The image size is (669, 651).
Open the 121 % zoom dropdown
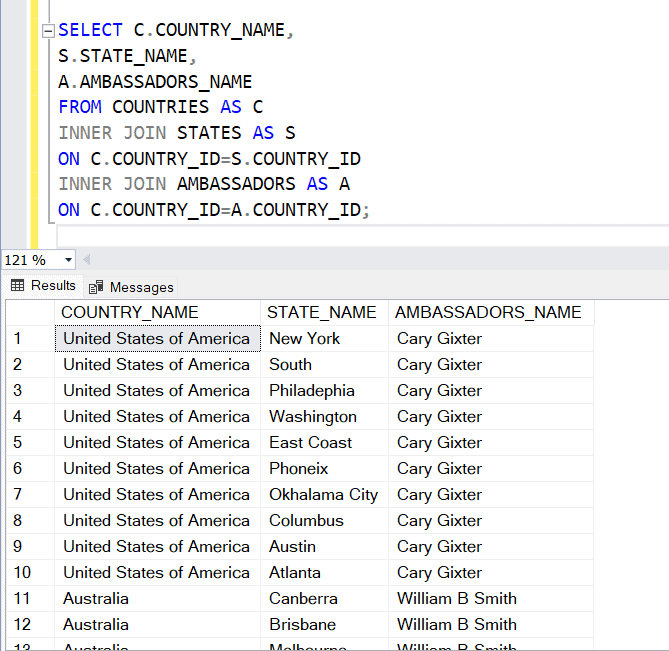[68, 260]
